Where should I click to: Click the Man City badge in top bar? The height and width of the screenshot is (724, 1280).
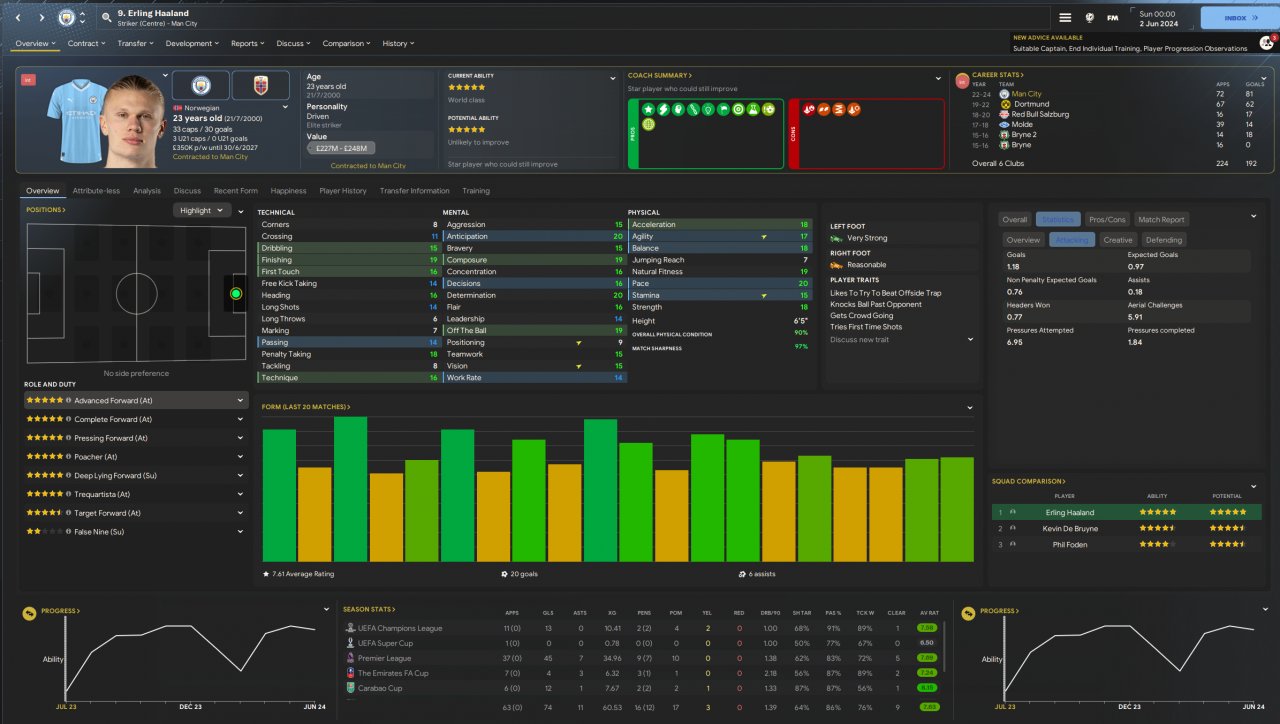67,18
